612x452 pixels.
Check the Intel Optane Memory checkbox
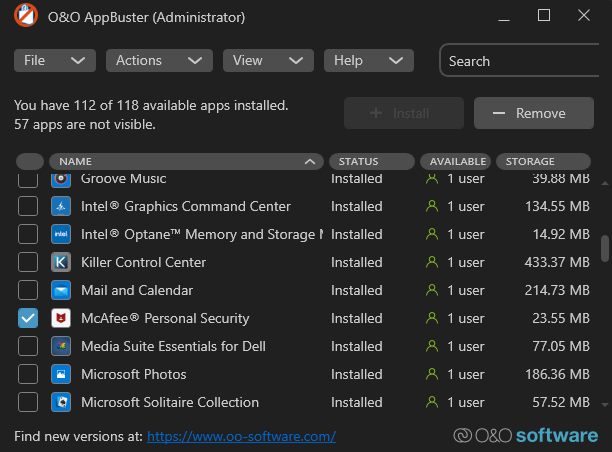(28, 234)
